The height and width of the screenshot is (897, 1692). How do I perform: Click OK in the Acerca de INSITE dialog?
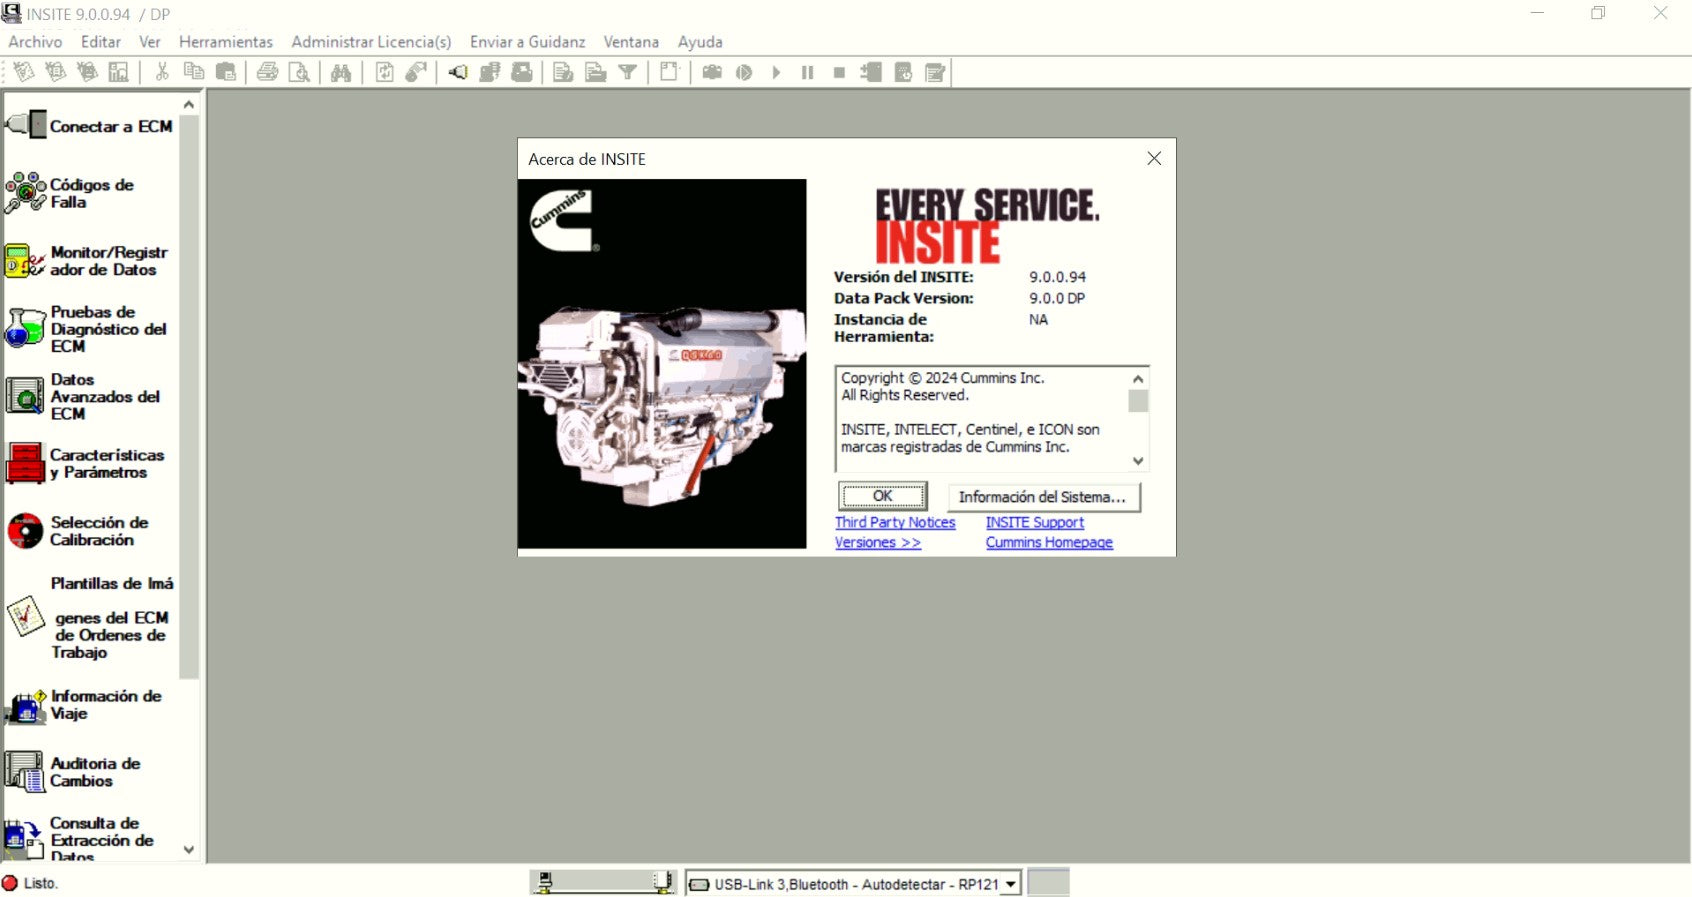tap(882, 496)
